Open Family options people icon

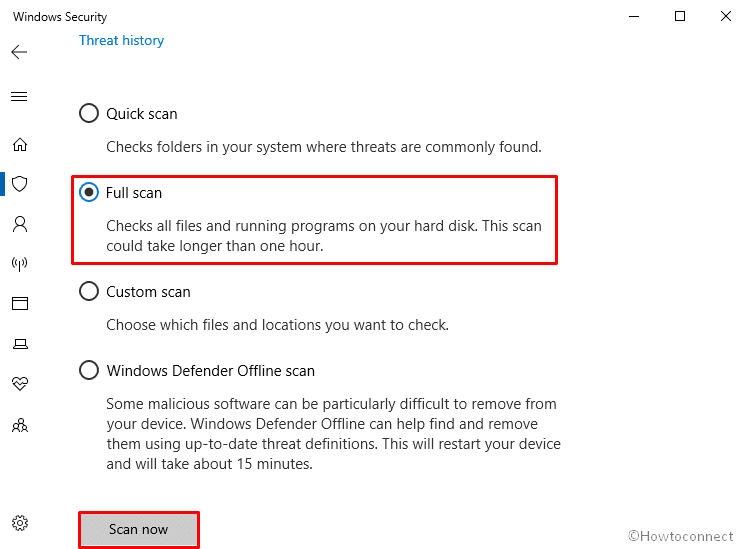coord(20,426)
